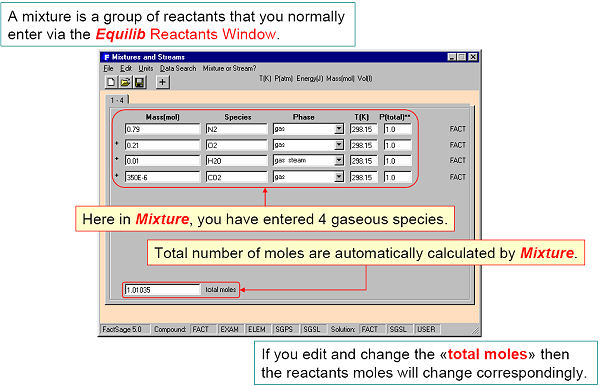Open the Mixture or Stream? menu
Screen dimensions: 600x386
coord(230,68)
